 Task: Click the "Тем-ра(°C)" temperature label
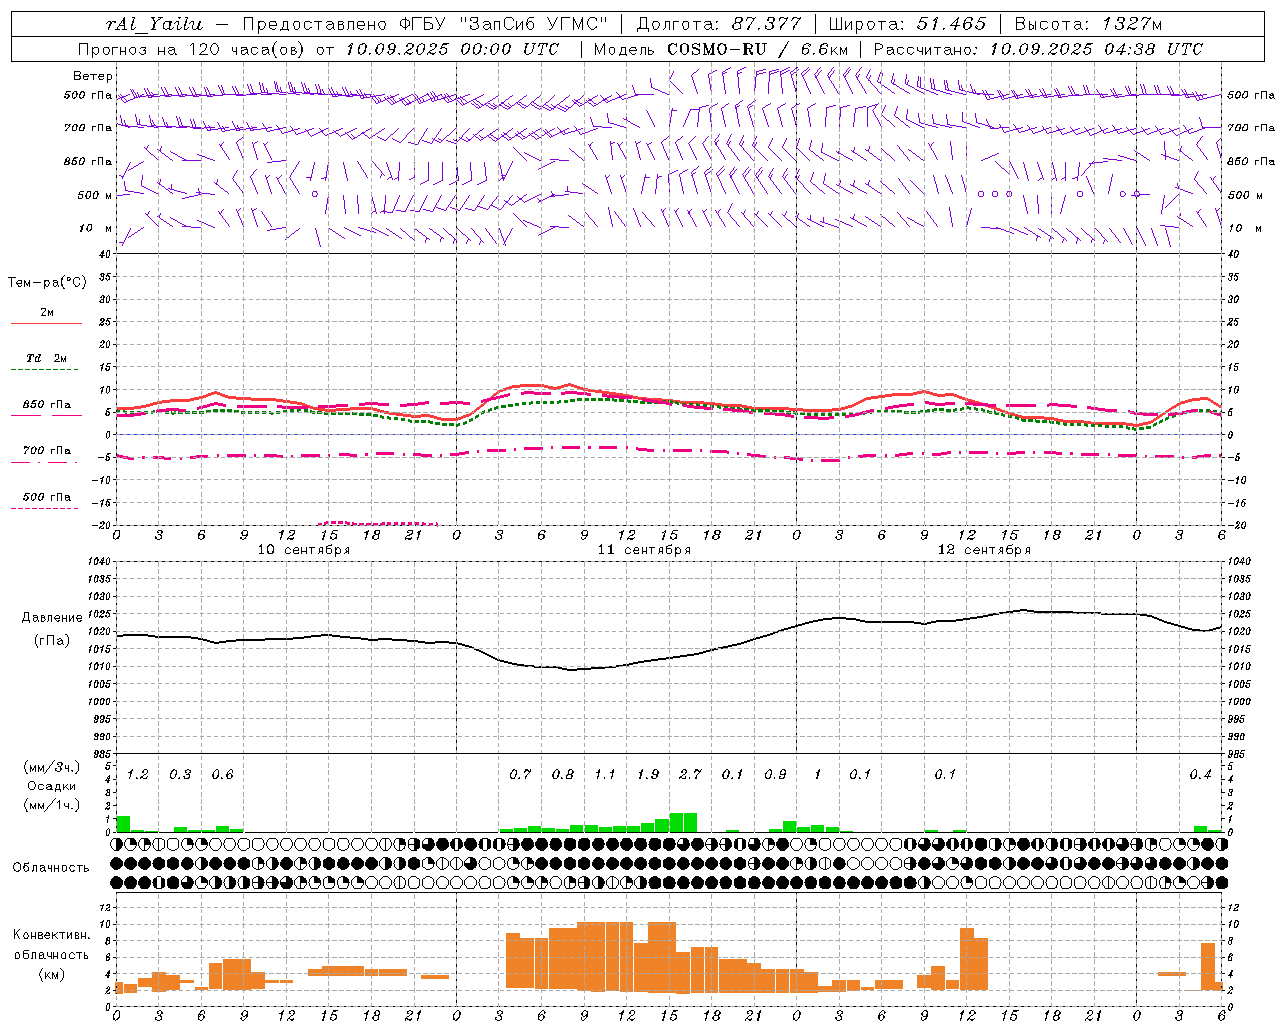[47, 283]
